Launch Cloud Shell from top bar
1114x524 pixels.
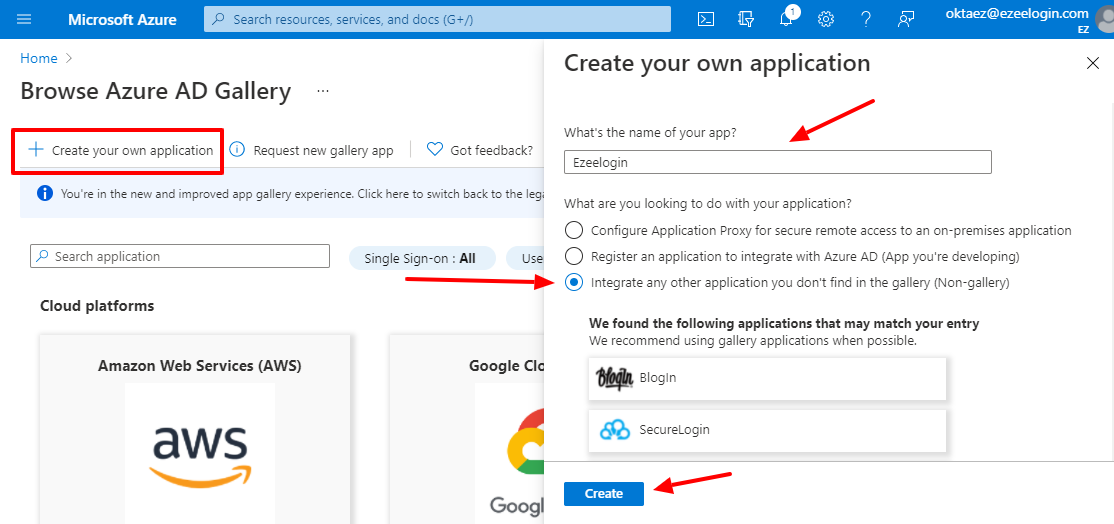tap(705, 19)
